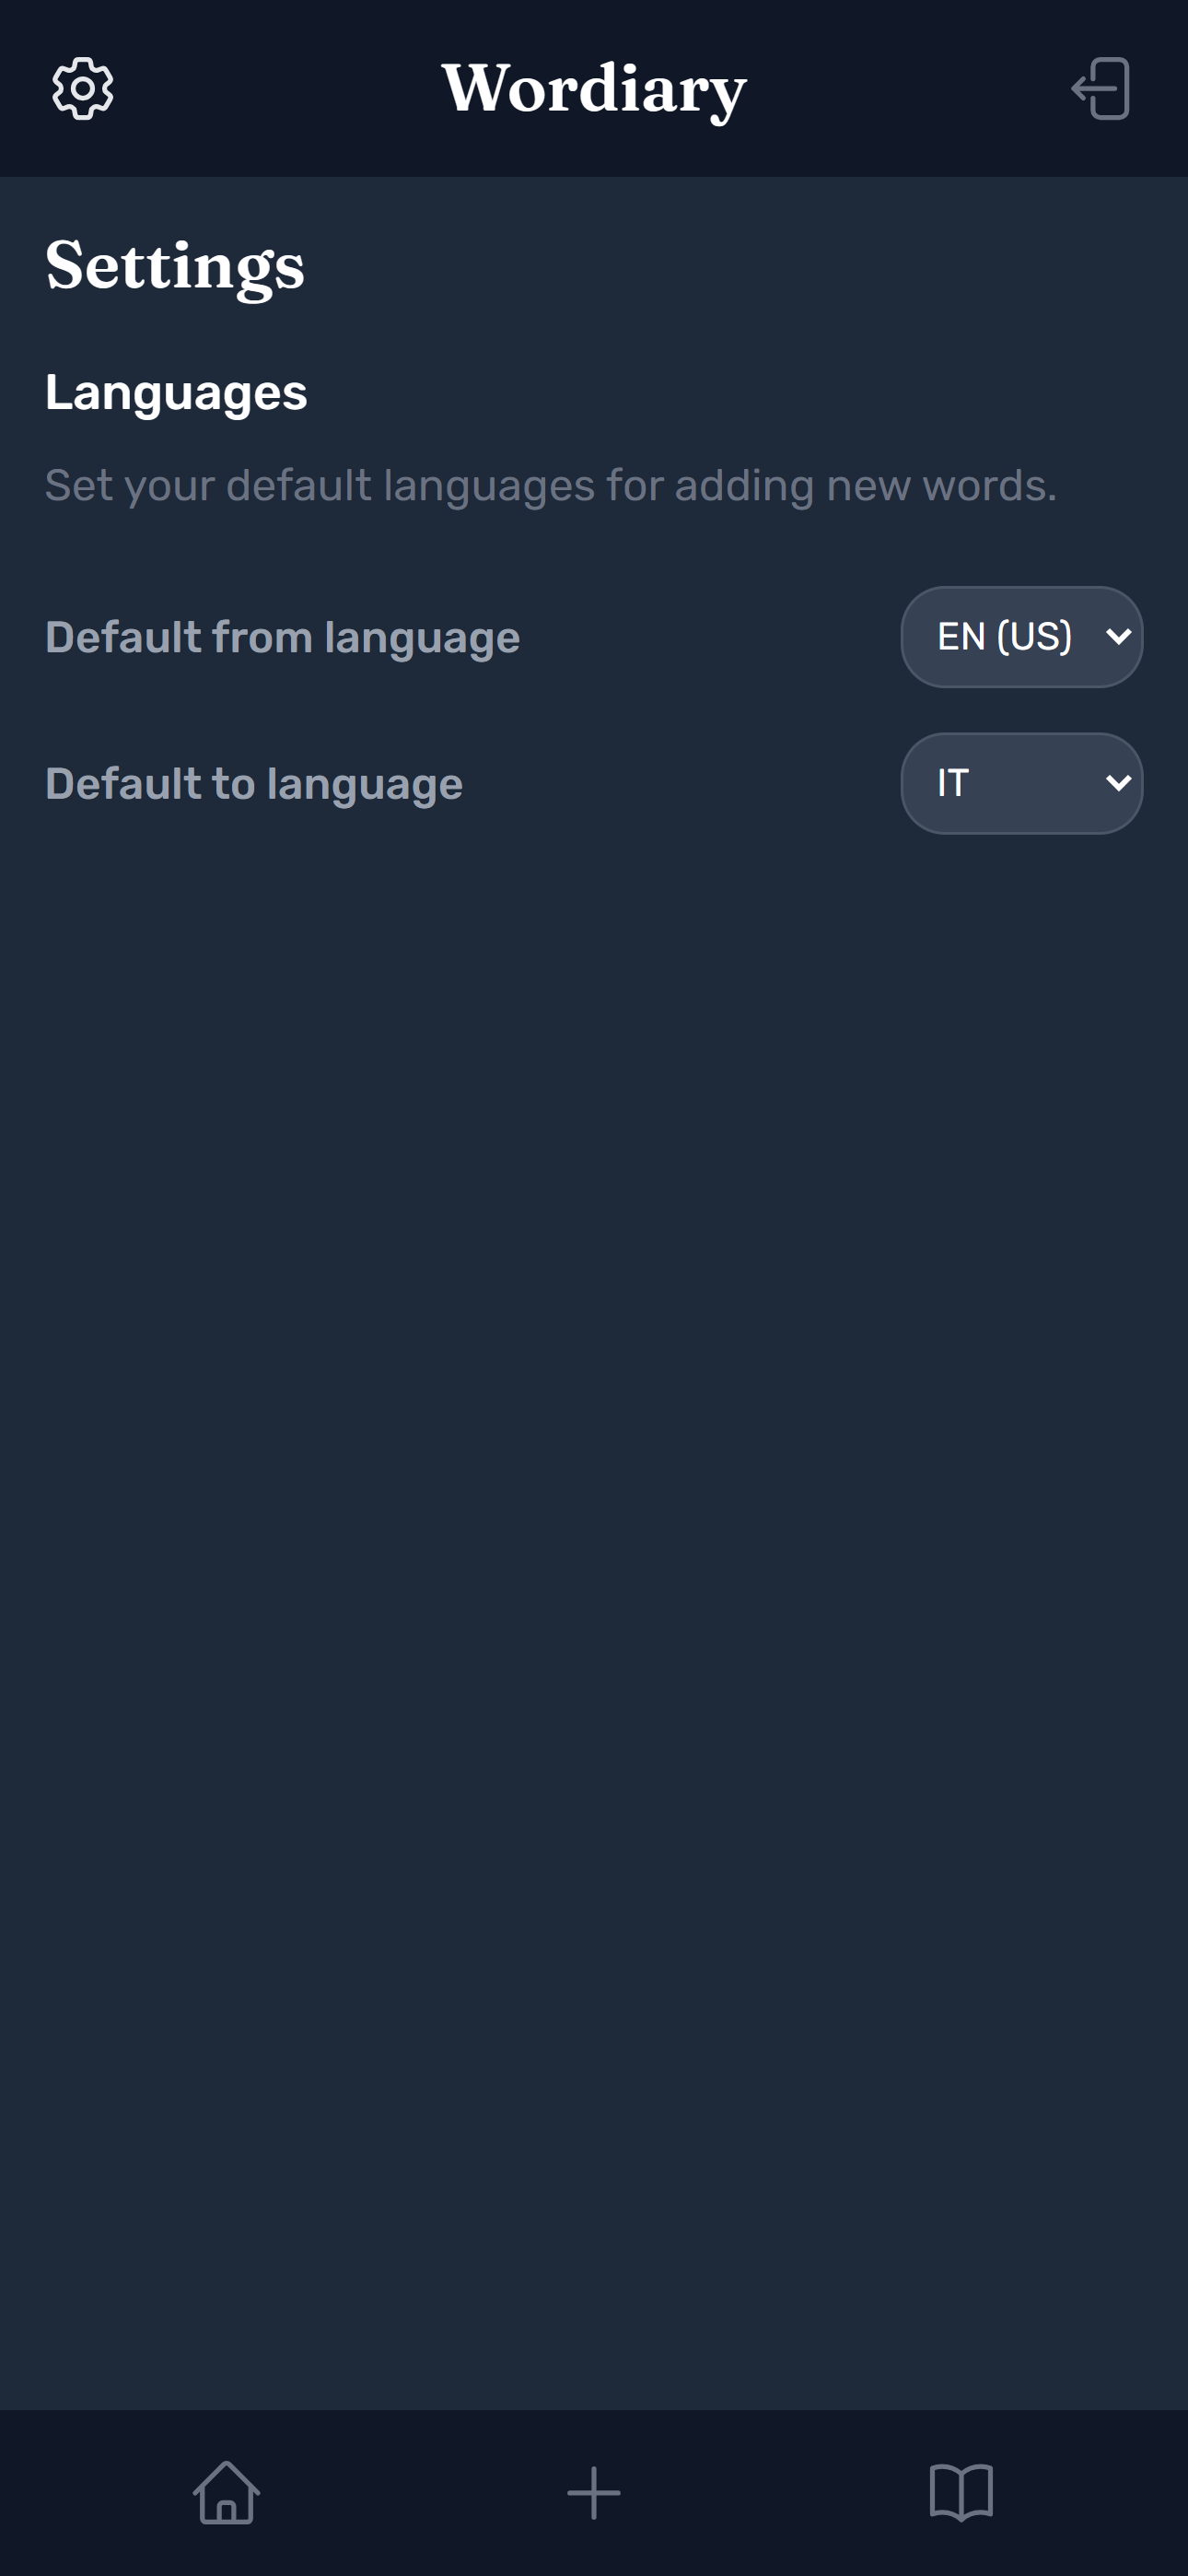Click the Settings page heading
Viewport: 1188px width, 2576px height.
175,266
